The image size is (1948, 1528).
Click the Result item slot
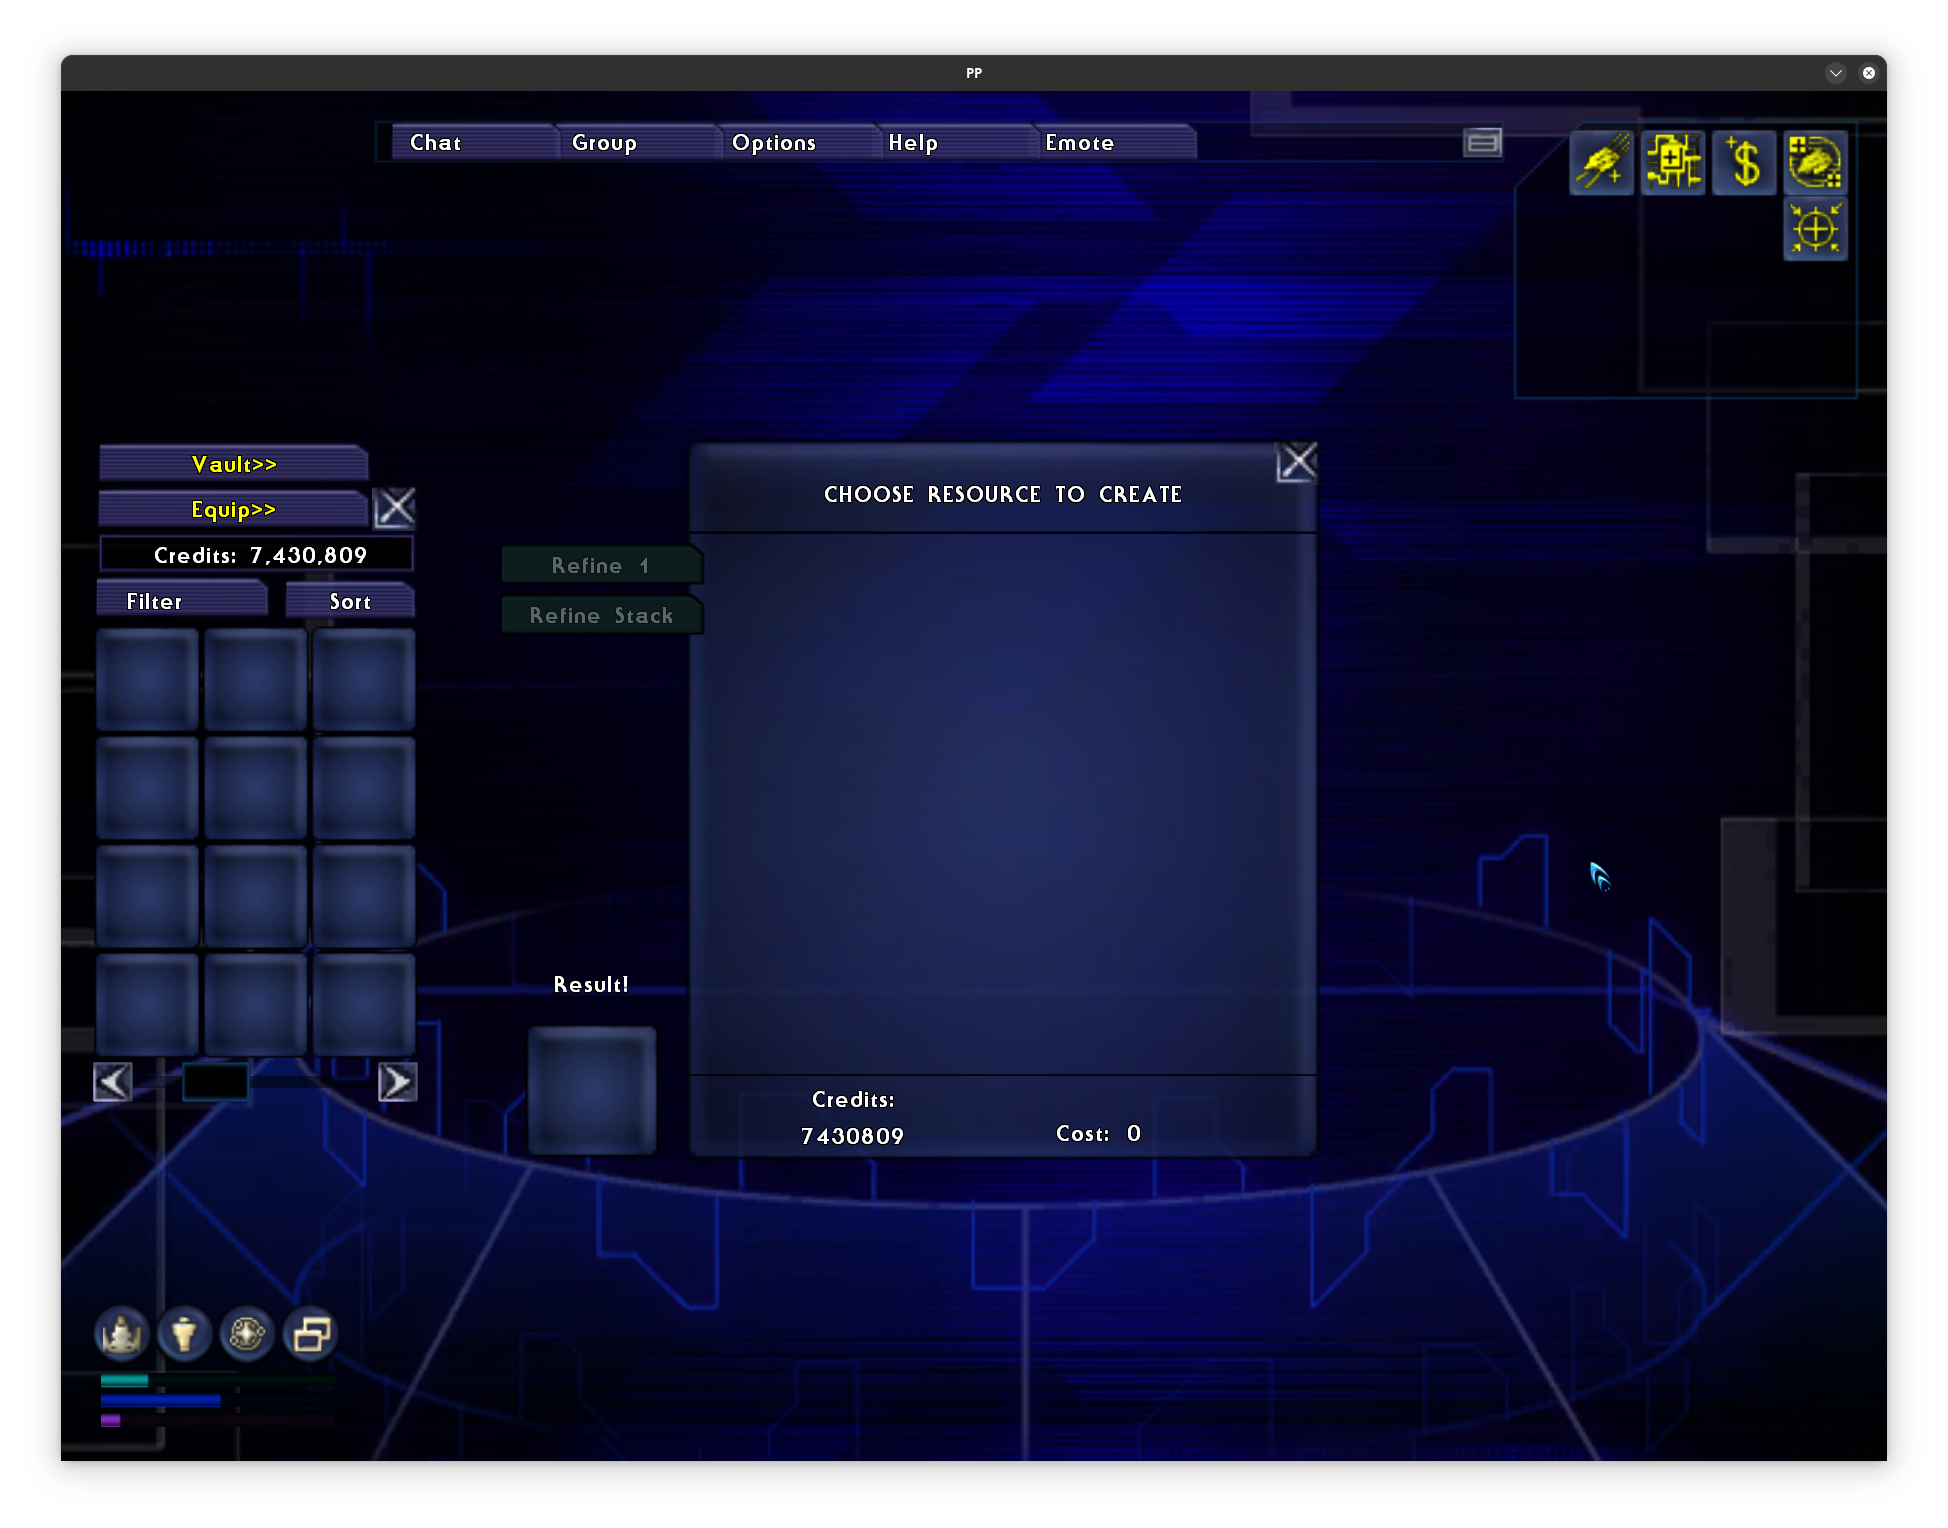[592, 1090]
